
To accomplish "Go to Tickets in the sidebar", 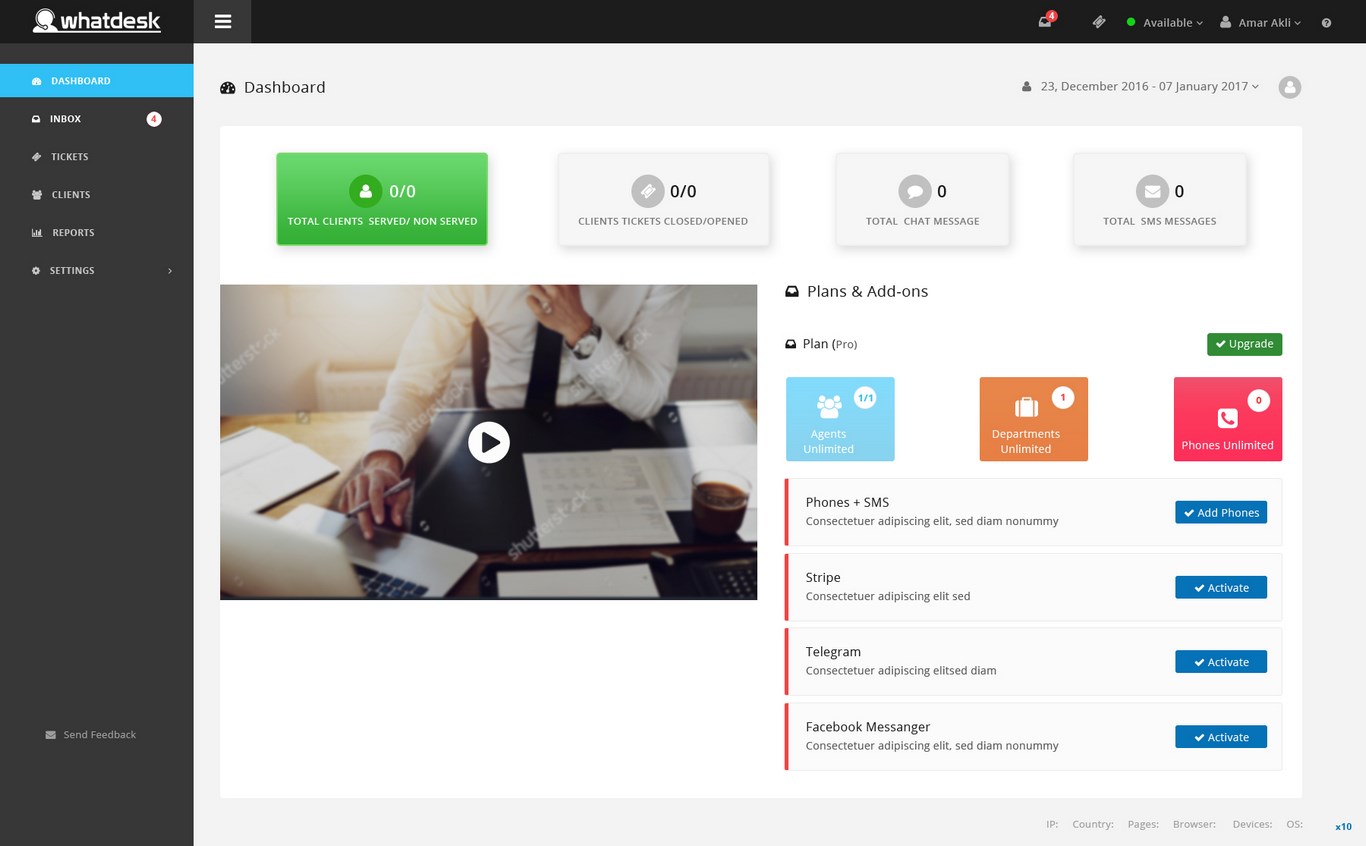I will [x=70, y=157].
